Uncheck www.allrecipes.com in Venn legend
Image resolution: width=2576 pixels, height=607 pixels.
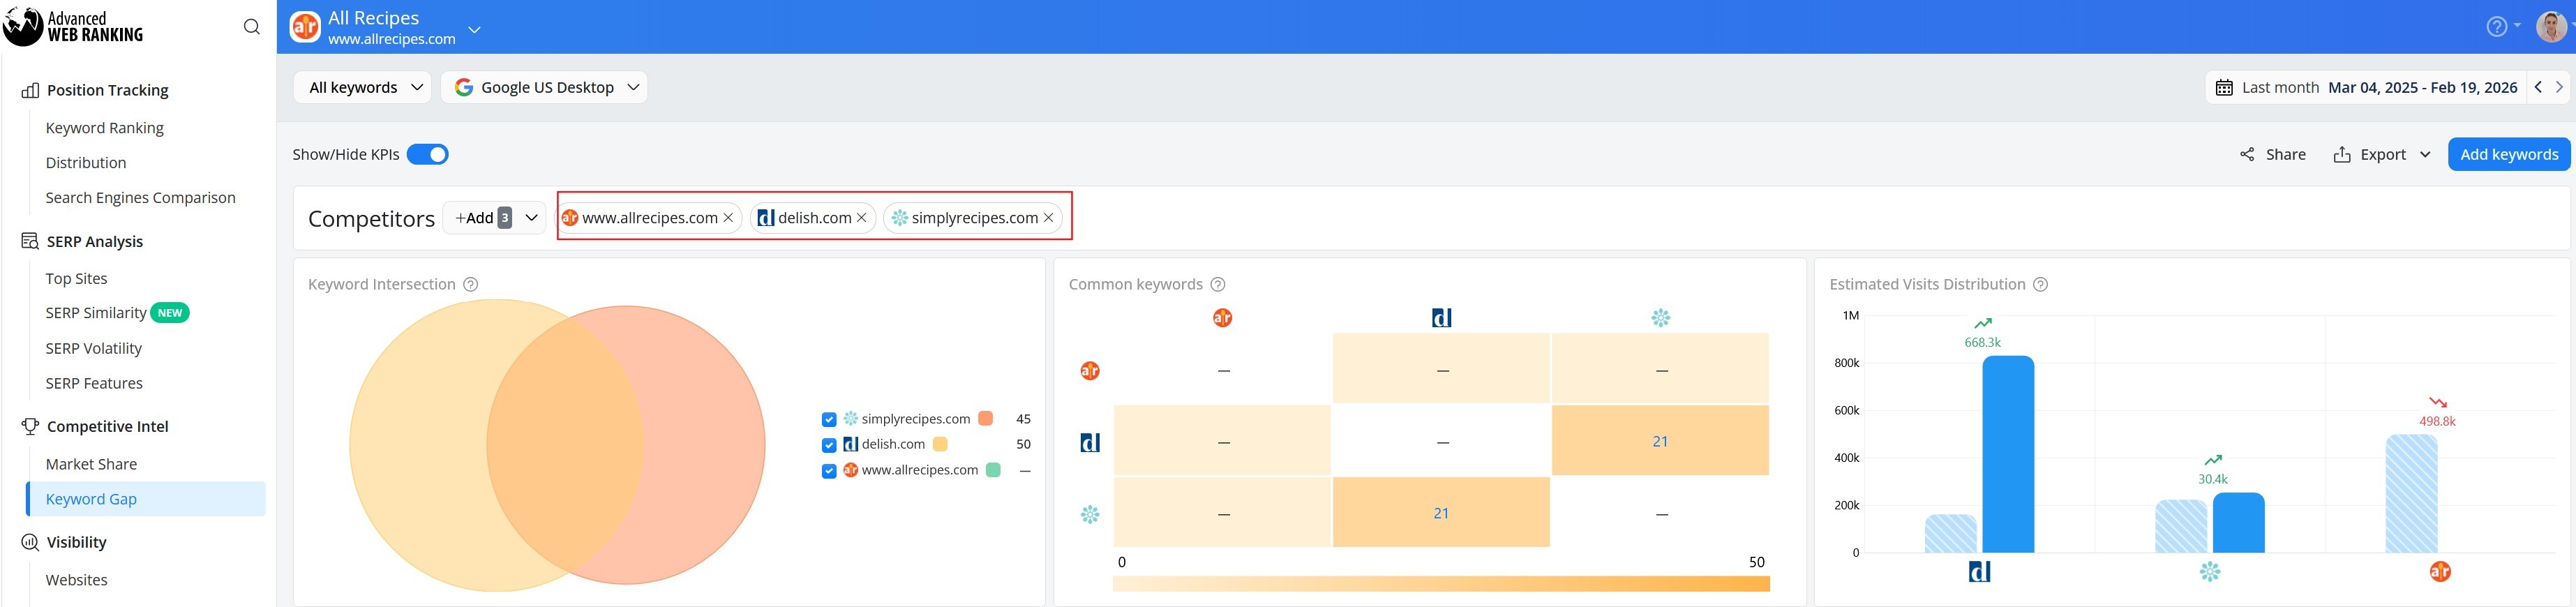pos(829,471)
